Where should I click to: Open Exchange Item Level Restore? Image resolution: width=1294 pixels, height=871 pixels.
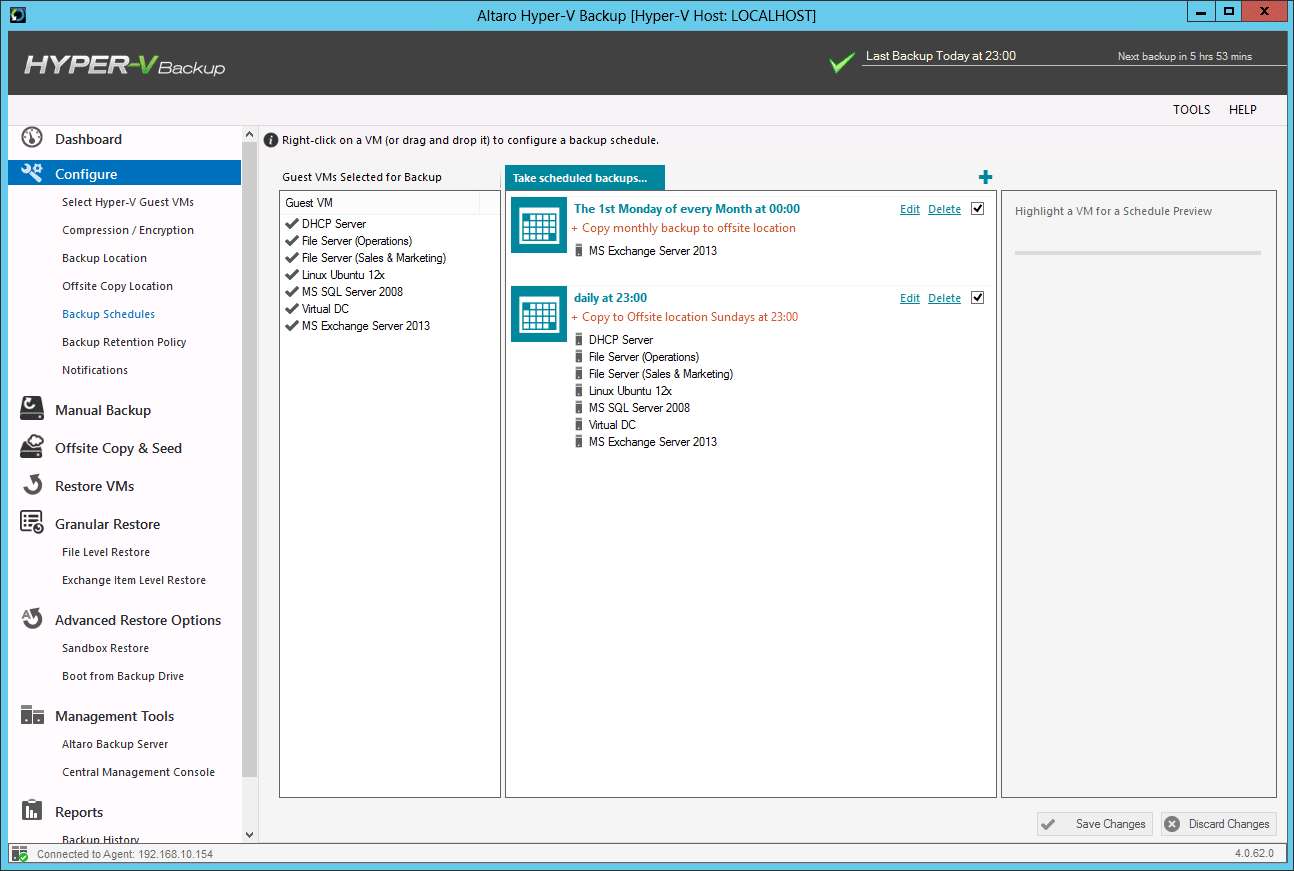134,580
